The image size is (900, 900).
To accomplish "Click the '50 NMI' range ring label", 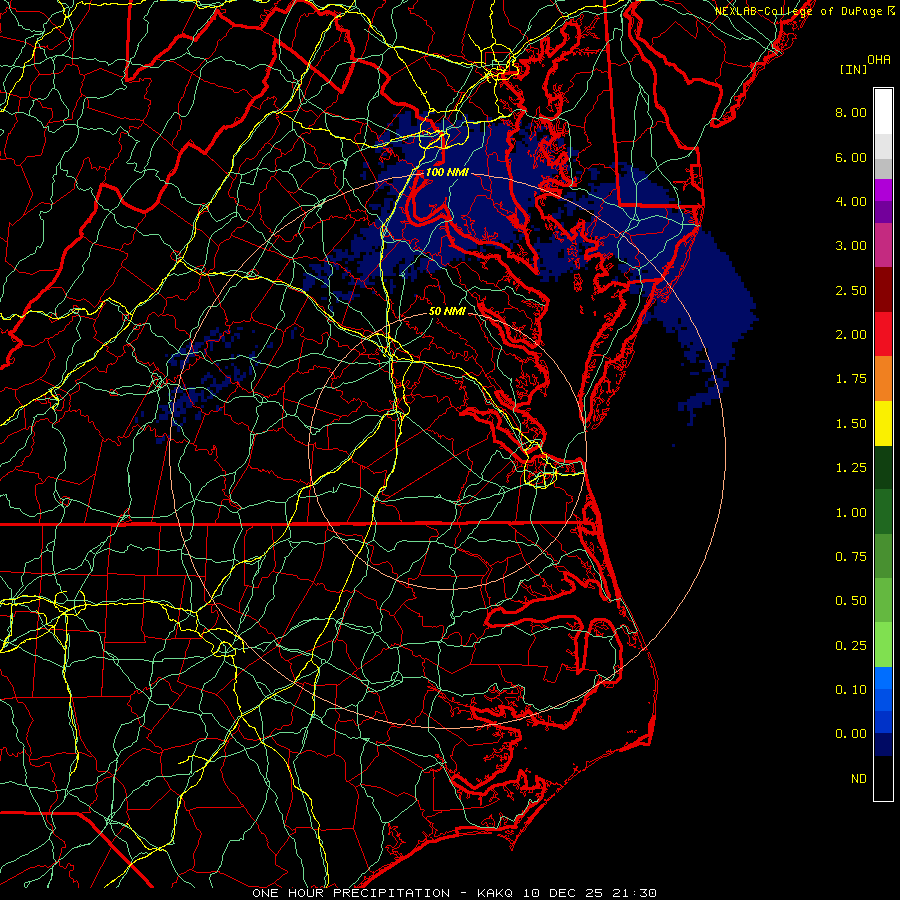I will pos(447,311).
